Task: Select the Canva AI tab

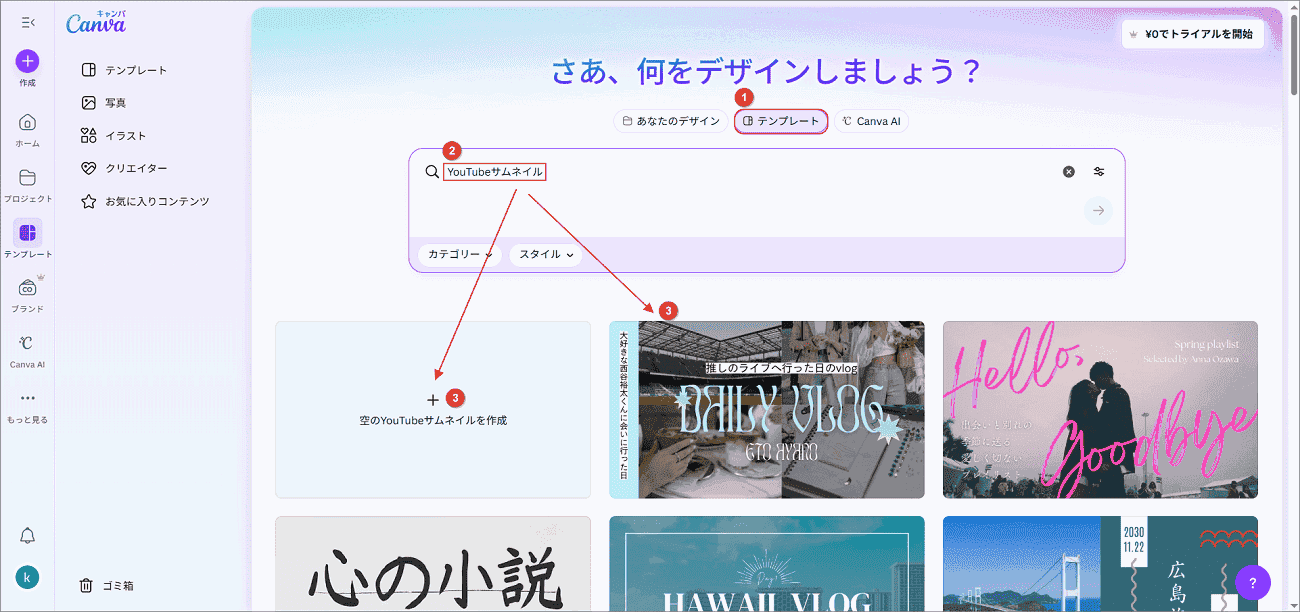Action: (x=871, y=121)
